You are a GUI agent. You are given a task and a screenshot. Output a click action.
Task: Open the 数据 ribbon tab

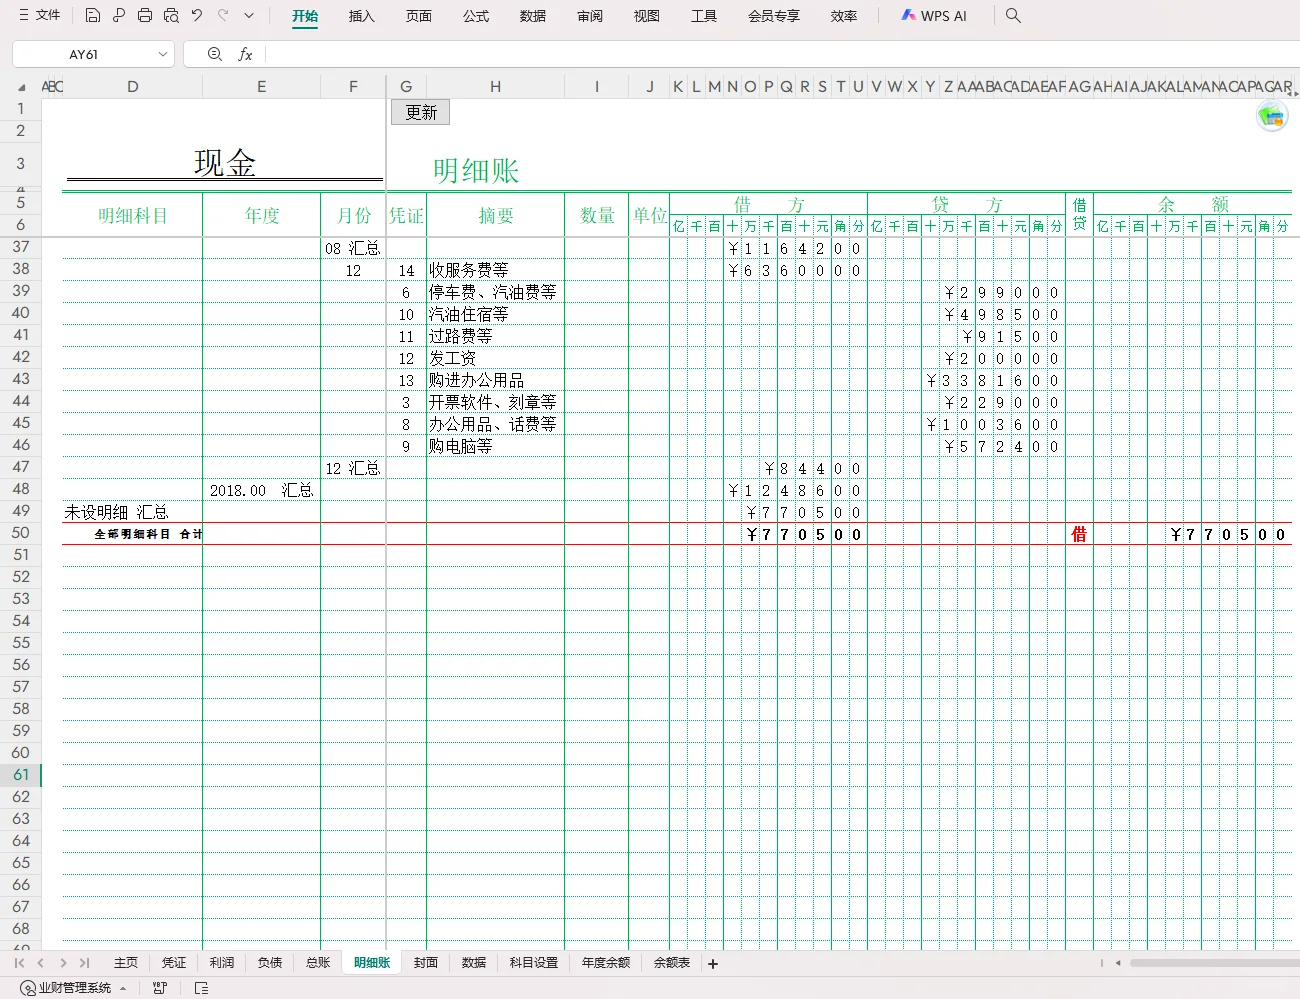(533, 16)
